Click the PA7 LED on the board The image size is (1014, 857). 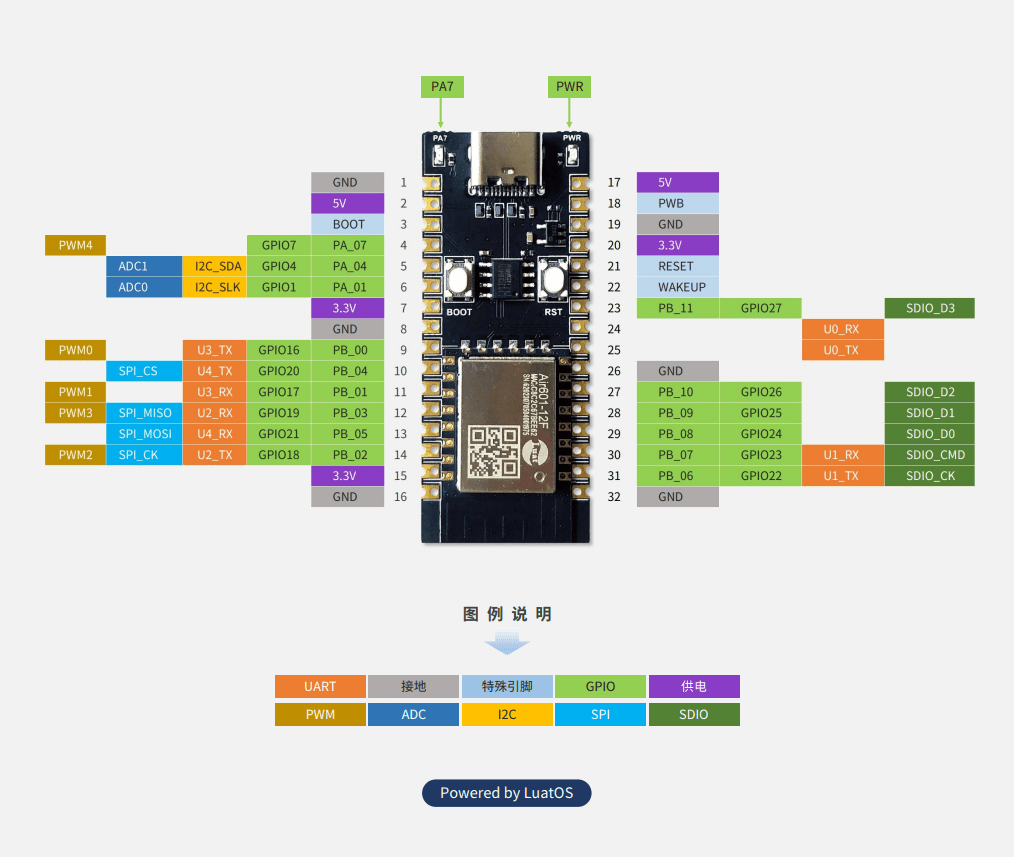tap(440, 156)
